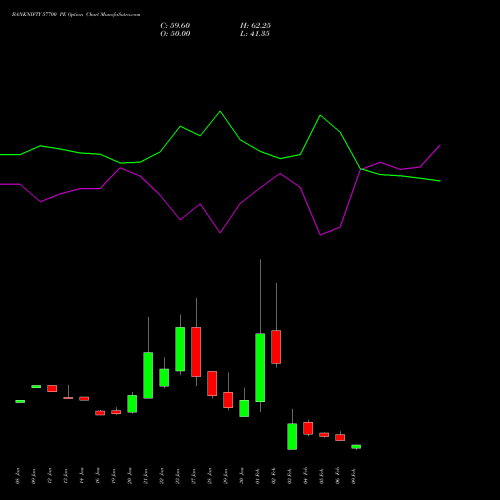500x500 pixels.
Task: Click the 08 Jan date label
Action: click(18, 476)
